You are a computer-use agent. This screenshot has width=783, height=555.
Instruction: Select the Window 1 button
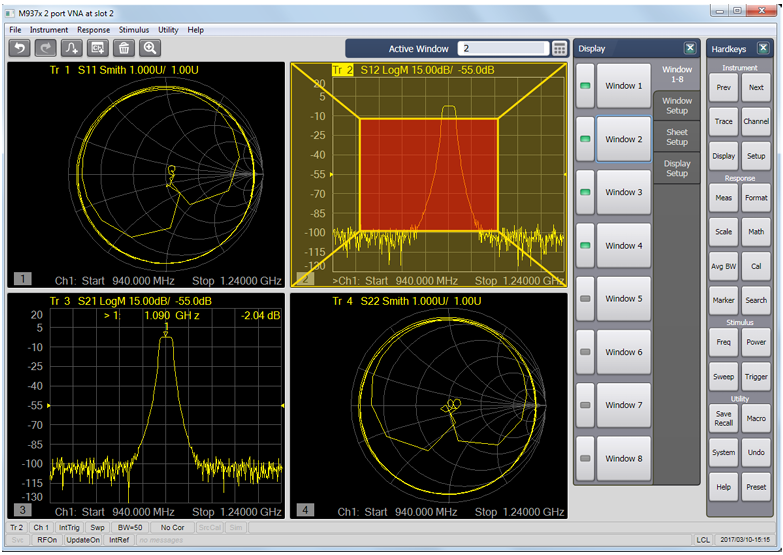(x=624, y=86)
